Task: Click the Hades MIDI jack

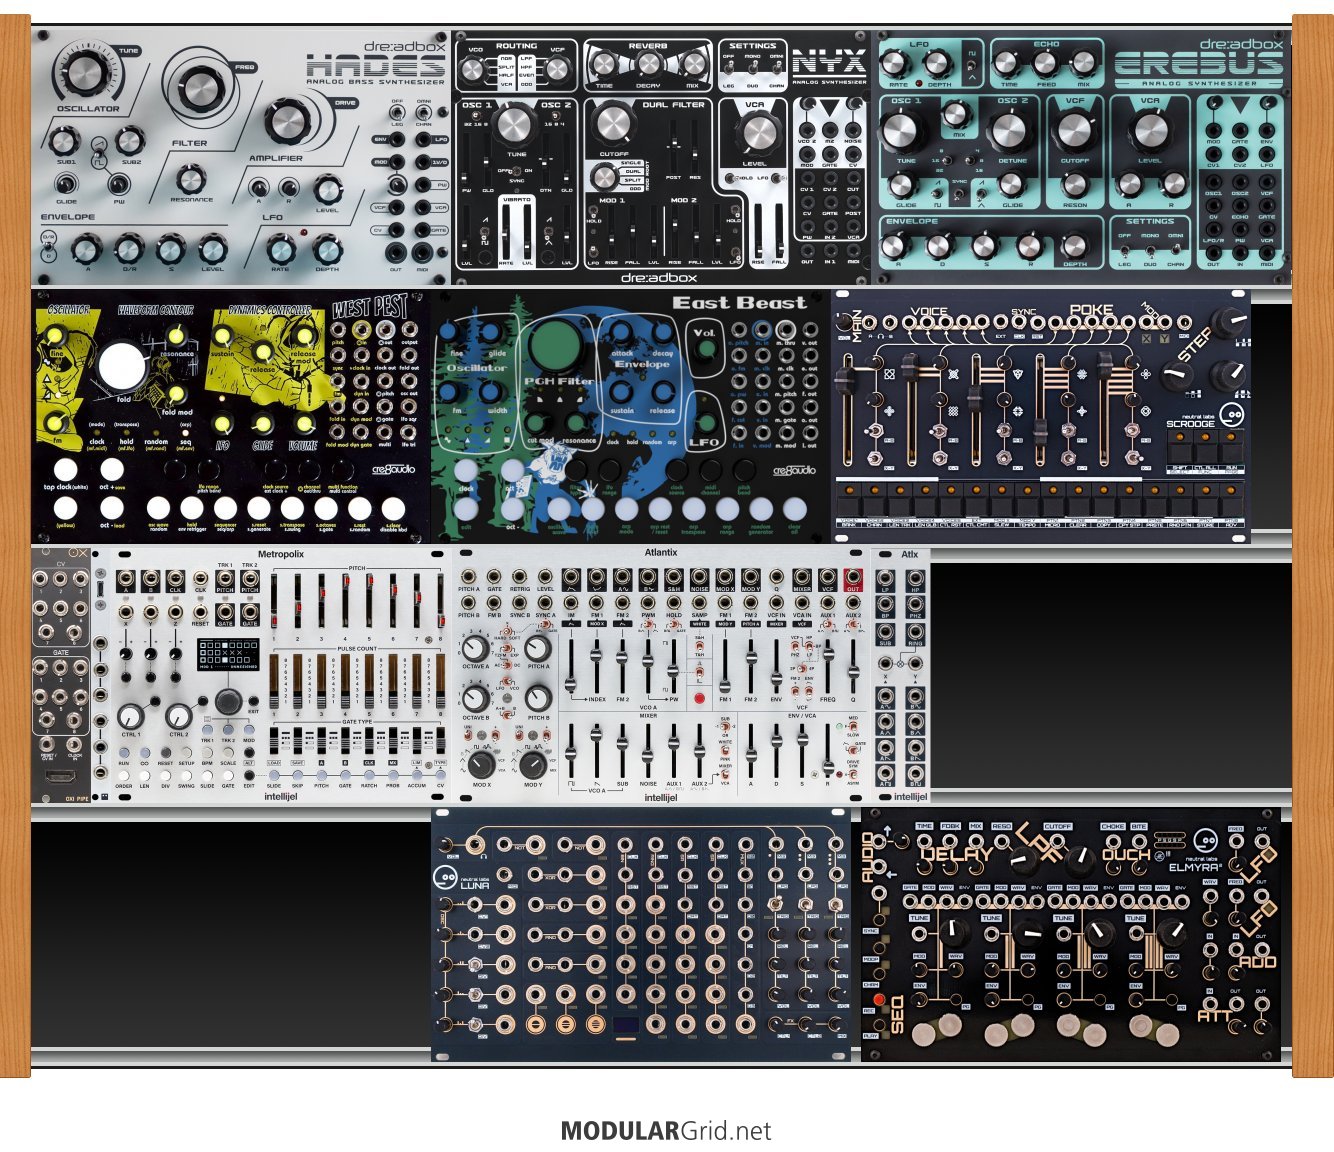Action: coord(423,253)
